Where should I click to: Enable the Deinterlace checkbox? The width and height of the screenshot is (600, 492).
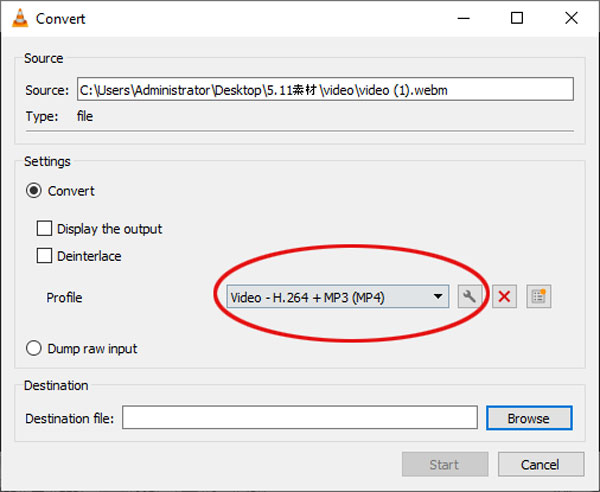44,256
